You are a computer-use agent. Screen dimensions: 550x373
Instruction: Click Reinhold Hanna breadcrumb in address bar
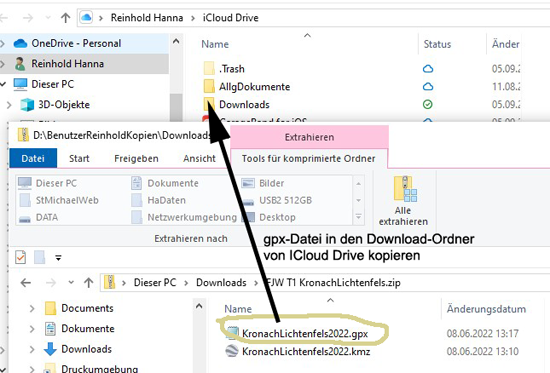pos(147,18)
